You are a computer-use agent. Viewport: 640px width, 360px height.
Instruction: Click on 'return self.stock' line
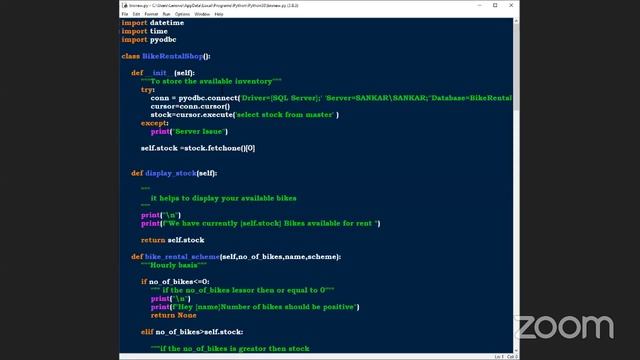(173, 240)
